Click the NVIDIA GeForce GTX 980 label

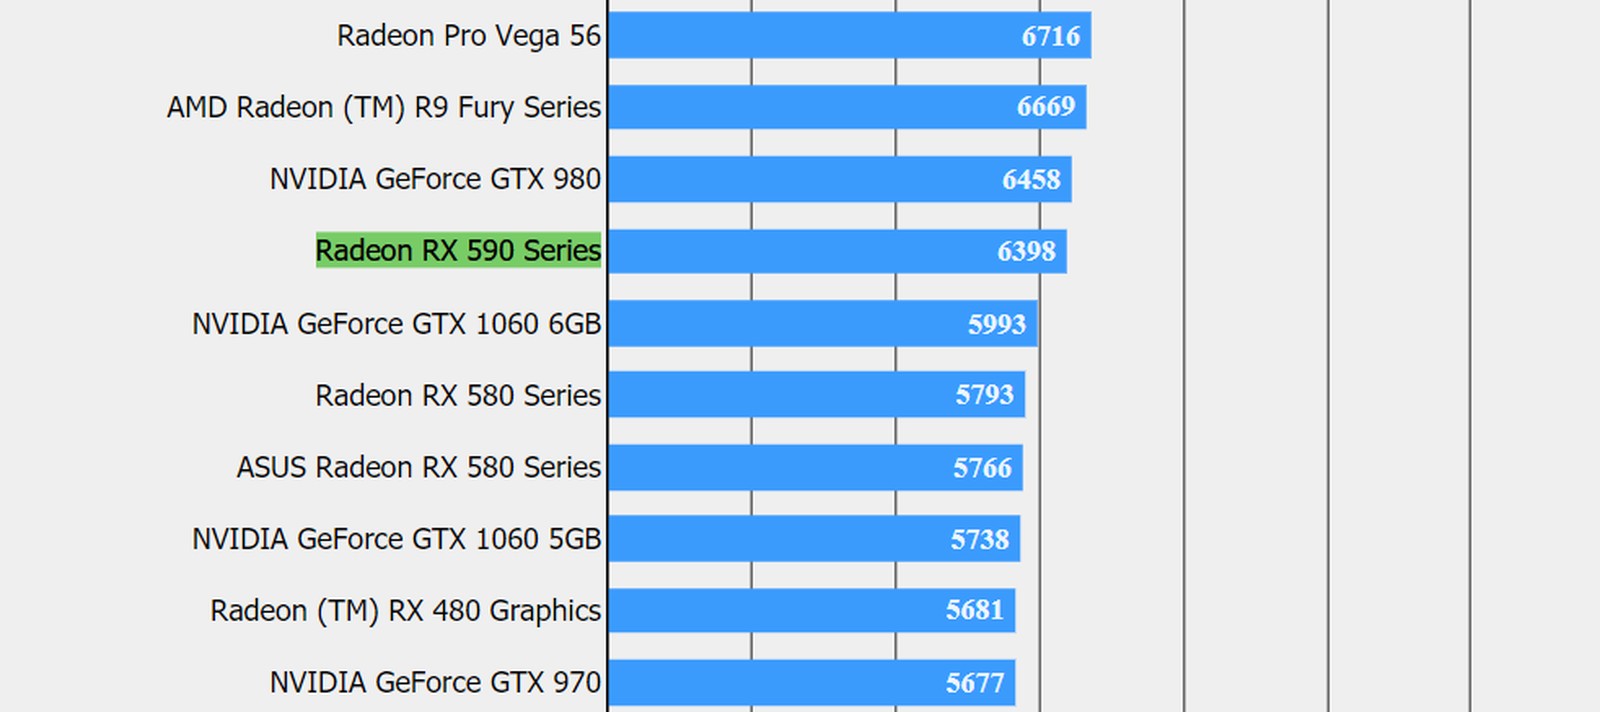coord(435,179)
